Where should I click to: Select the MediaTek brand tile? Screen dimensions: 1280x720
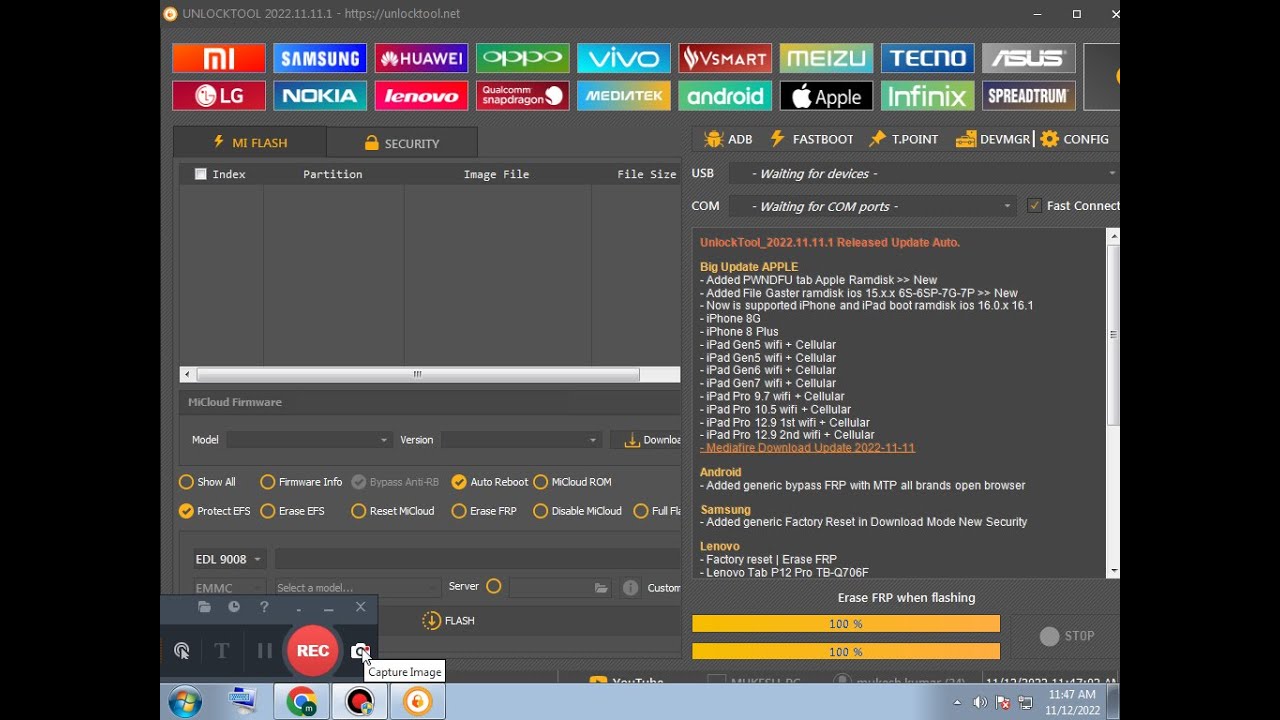(x=623, y=96)
